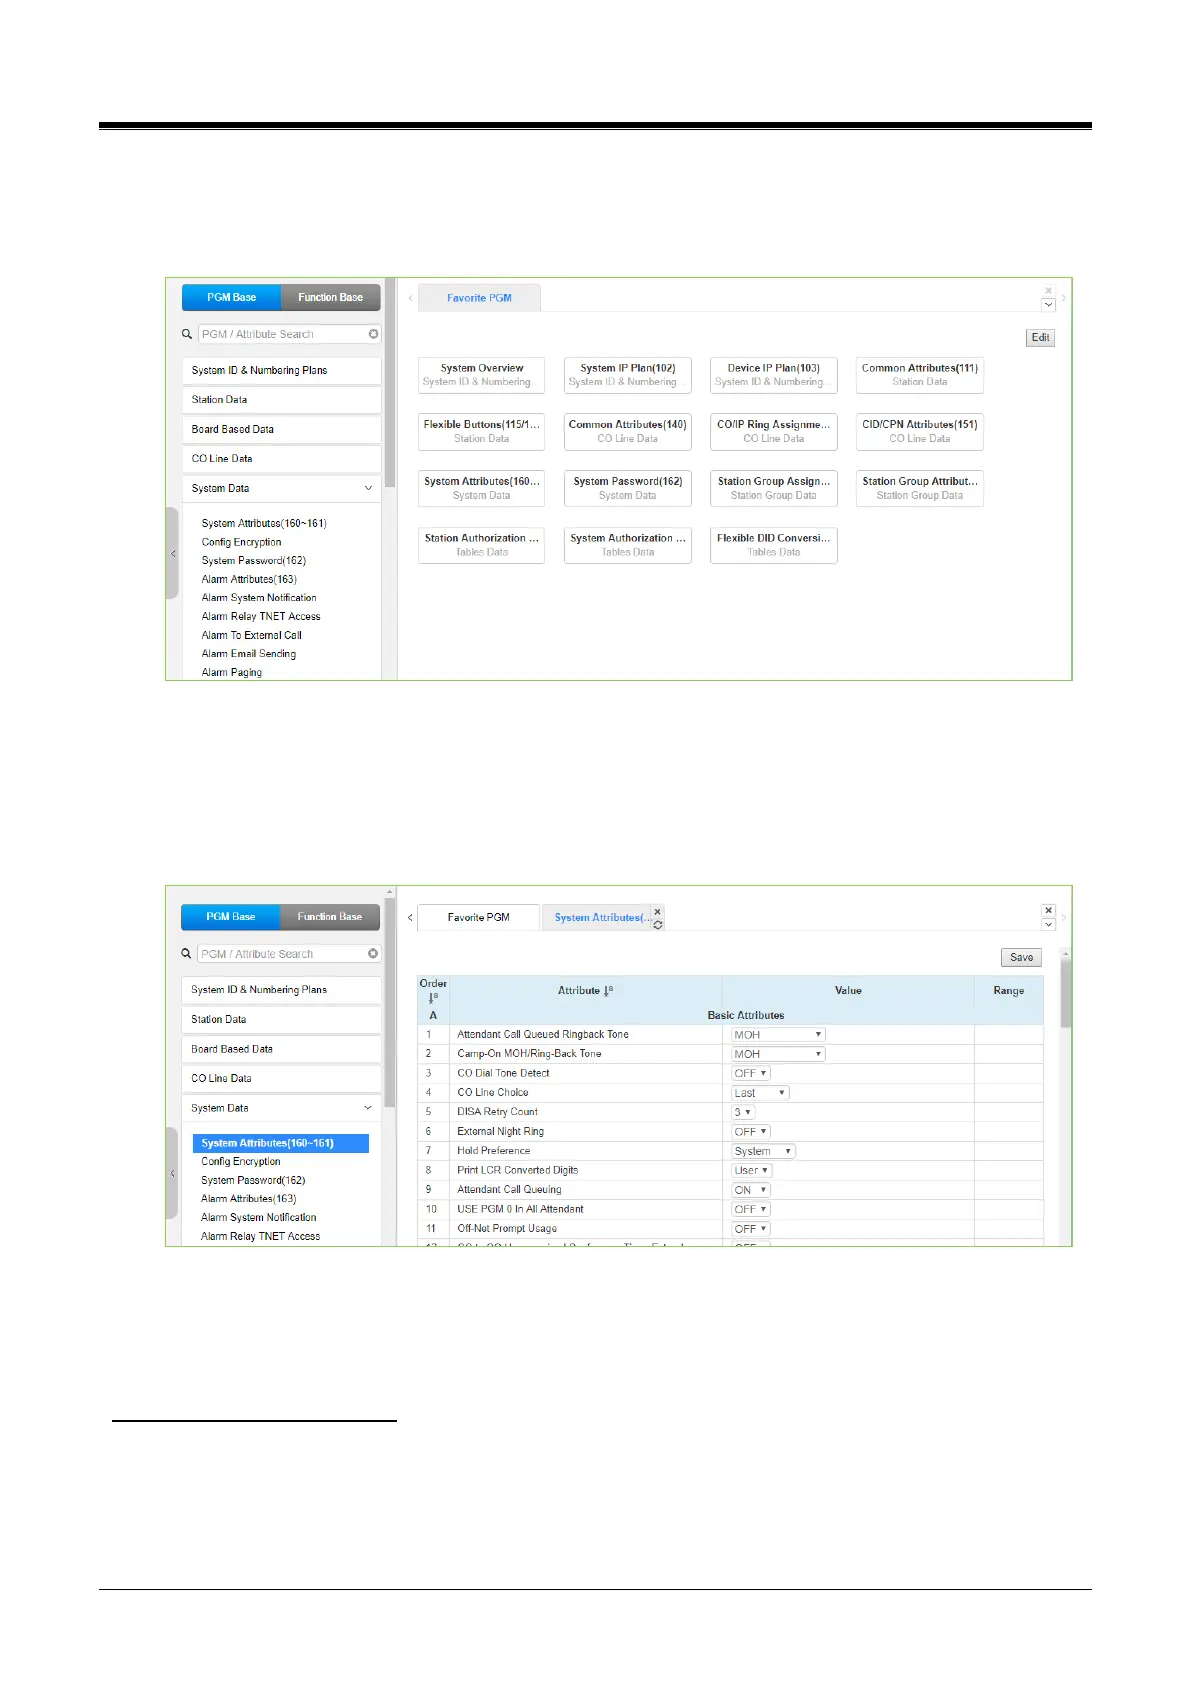Click the Save button
The height and width of the screenshot is (1684, 1191).
1021,957
